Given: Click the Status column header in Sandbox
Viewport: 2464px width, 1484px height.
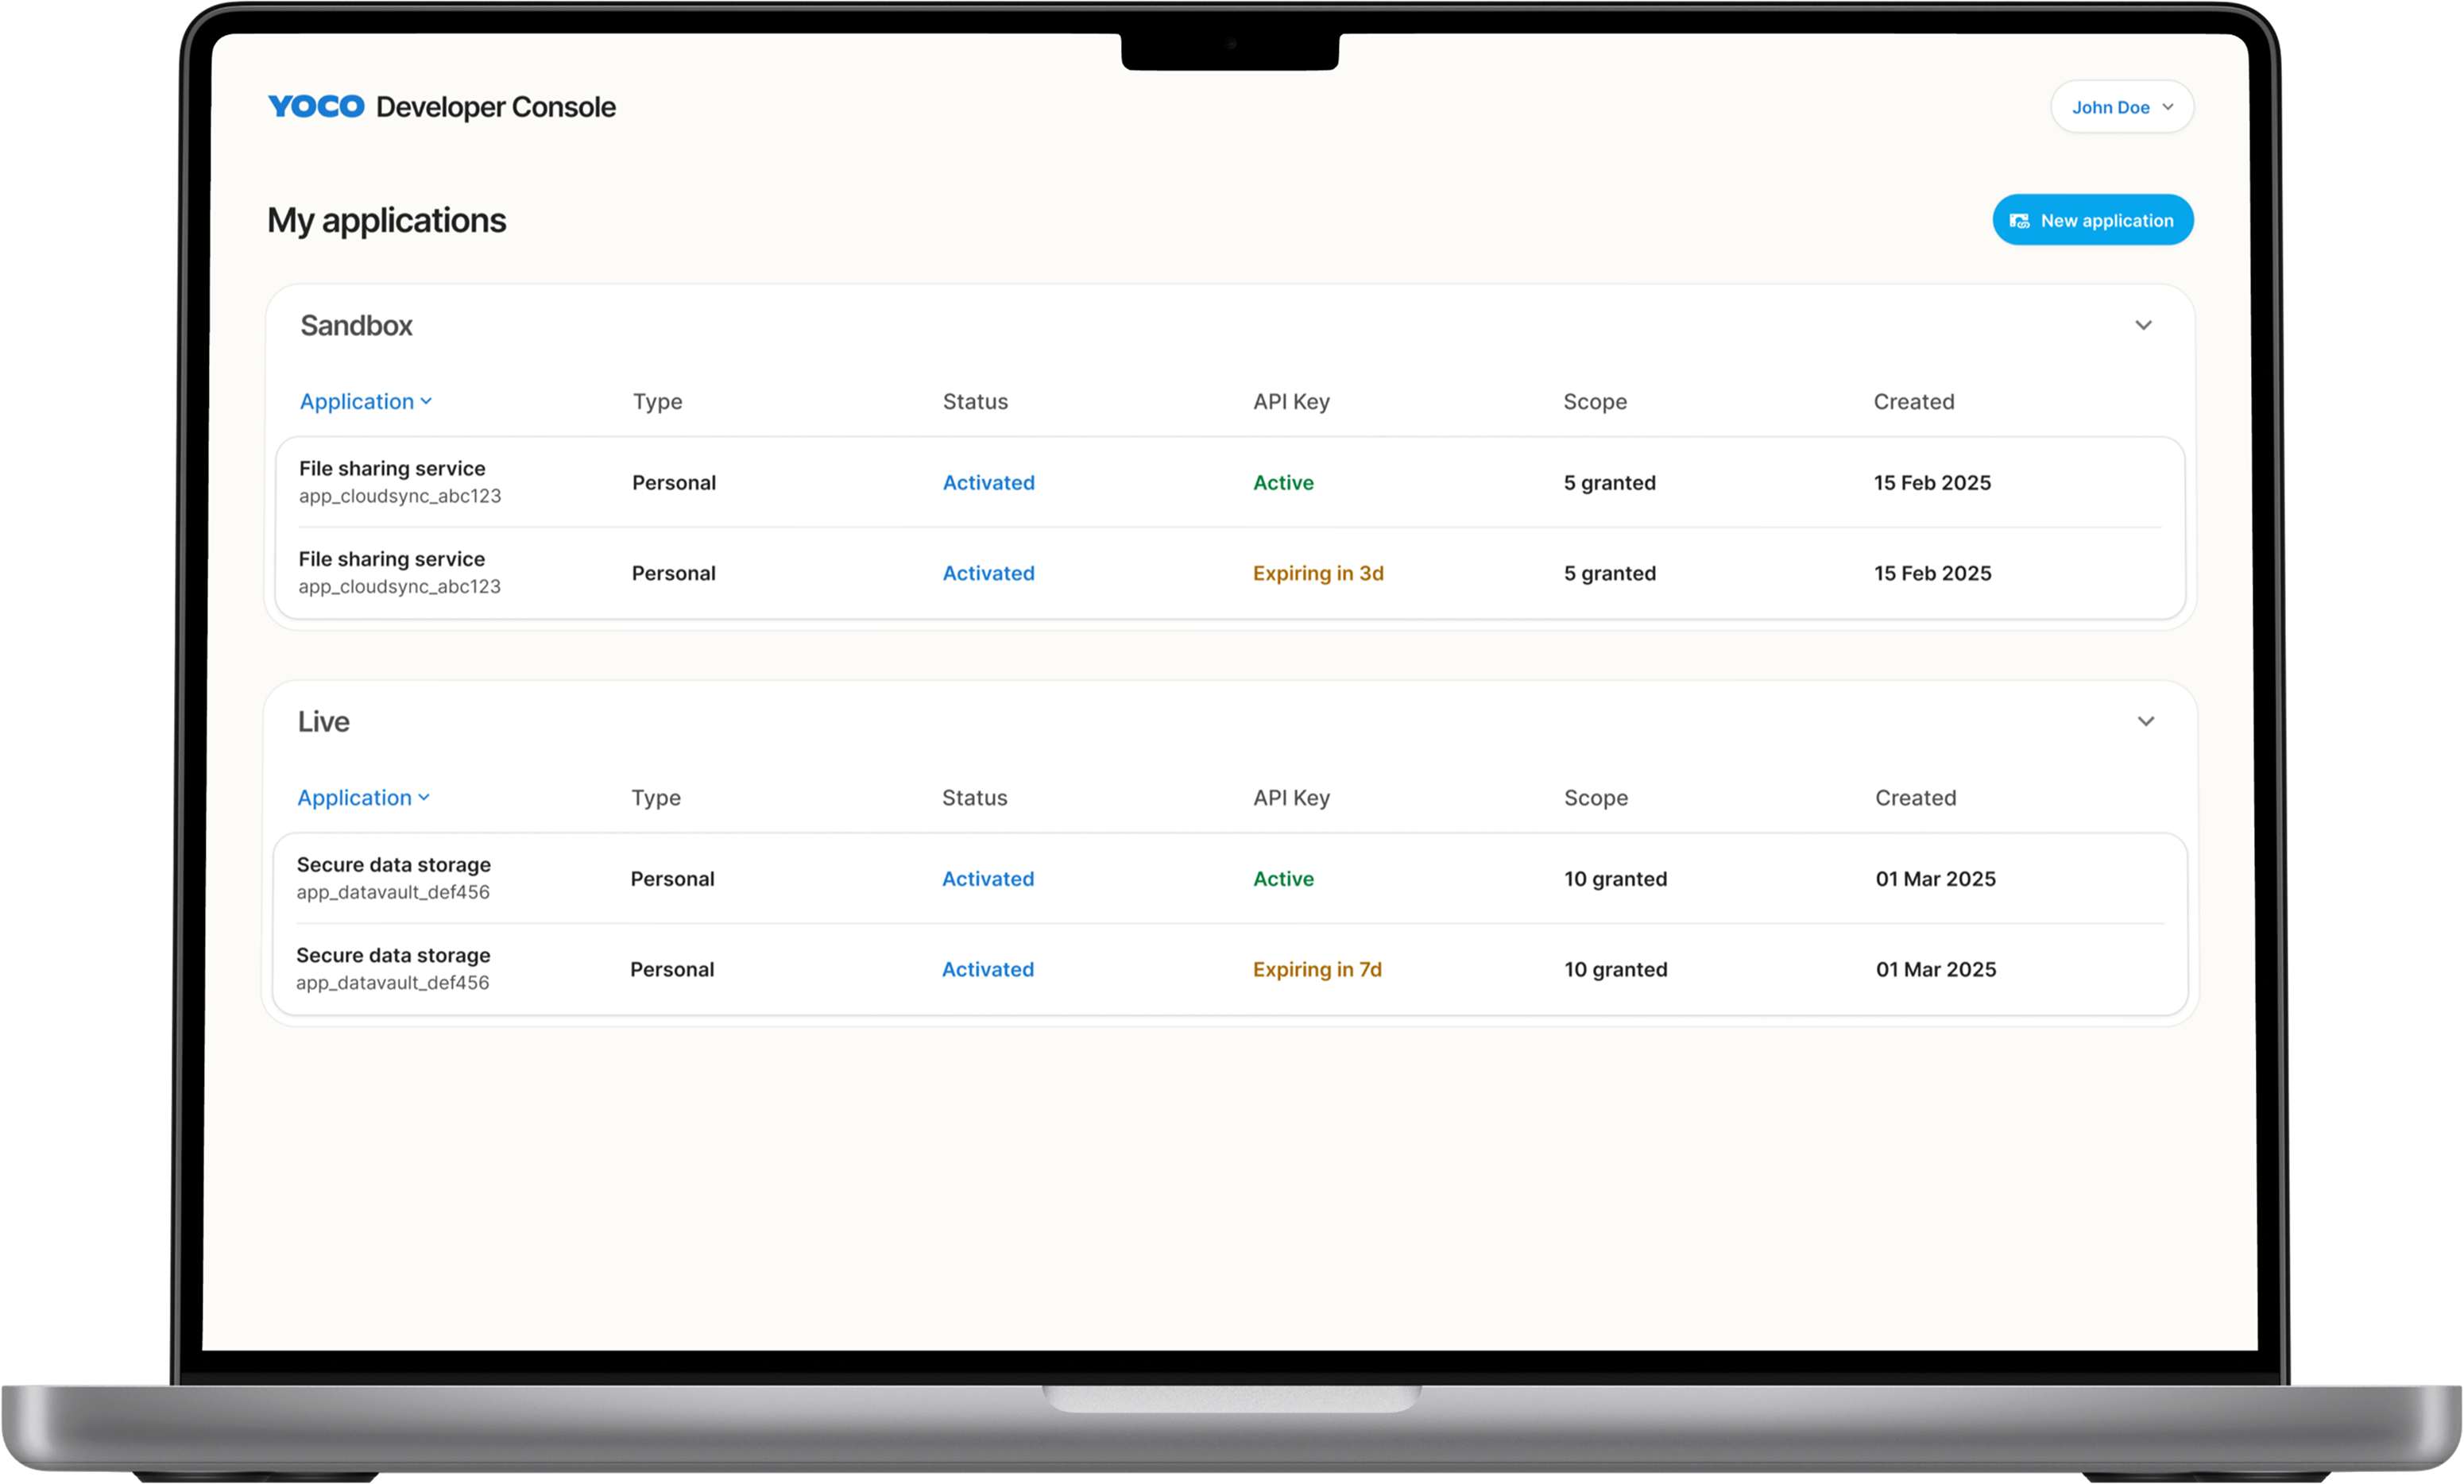Looking at the screenshot, I should pyautogui.click(x=975, y=401).
